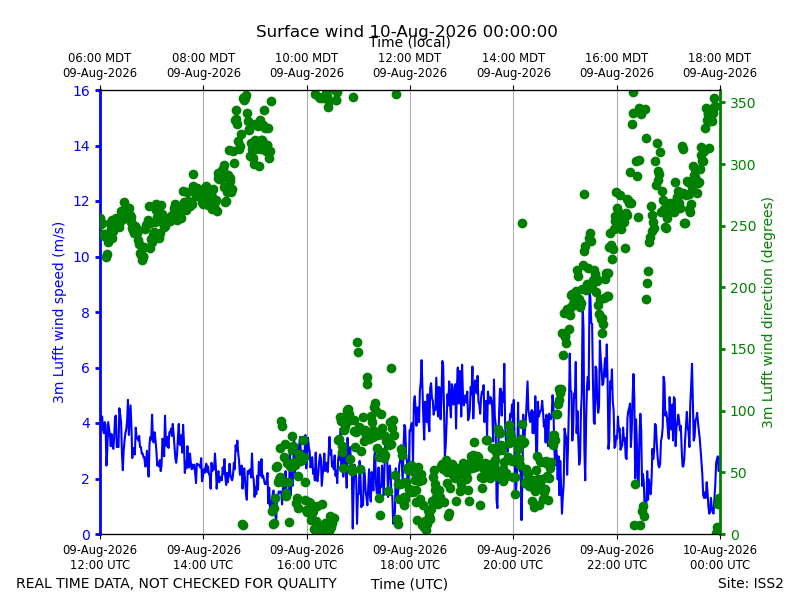
Task: Click the isolated green dot near 250 degrees
Action: pos(522,223)
